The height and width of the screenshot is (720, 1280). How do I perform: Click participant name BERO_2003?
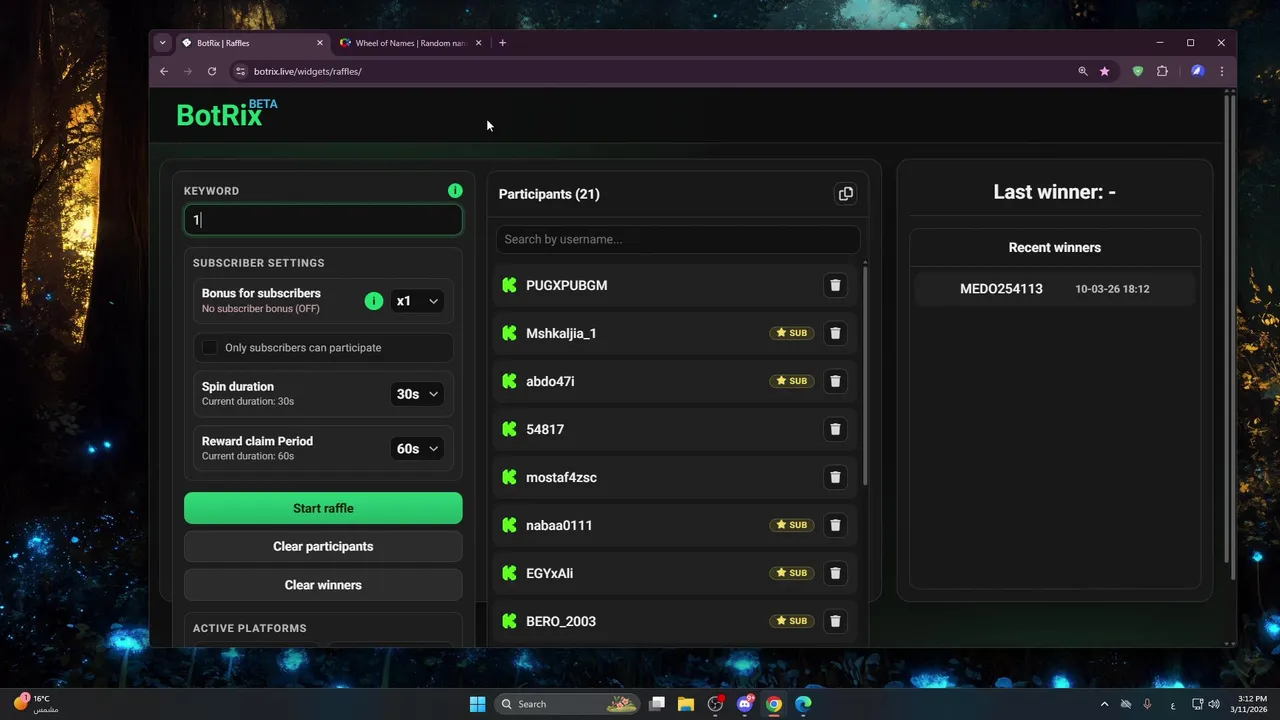[x=561, y=621]
